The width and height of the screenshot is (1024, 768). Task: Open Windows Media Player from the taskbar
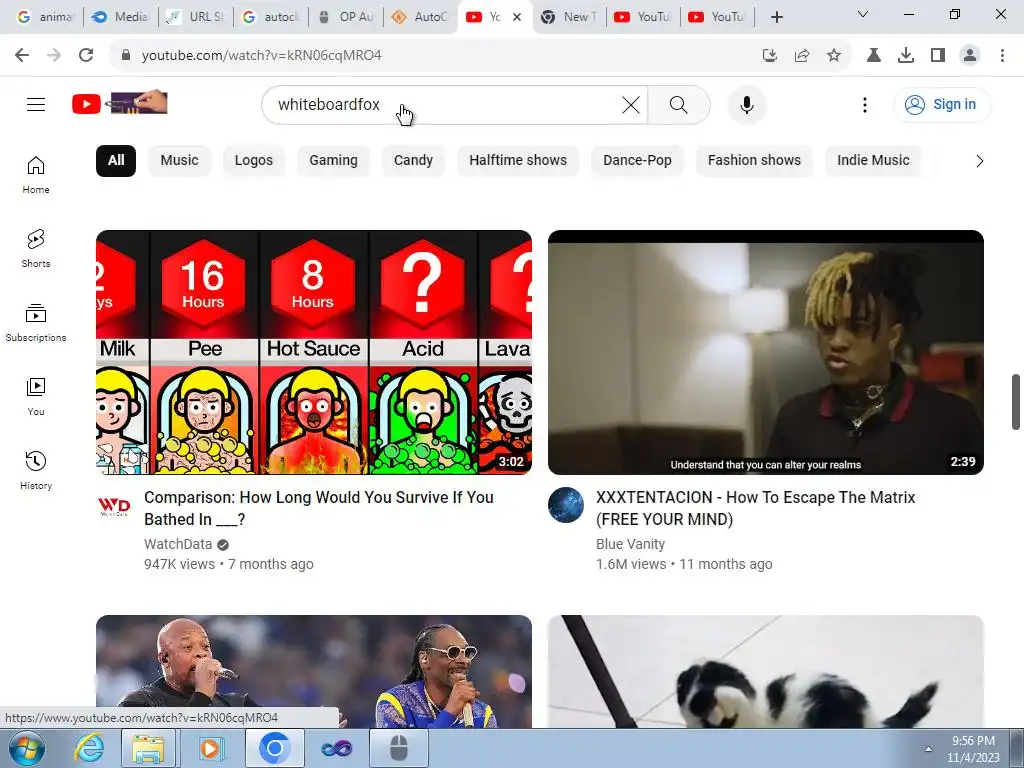click(x=210, y=748)
